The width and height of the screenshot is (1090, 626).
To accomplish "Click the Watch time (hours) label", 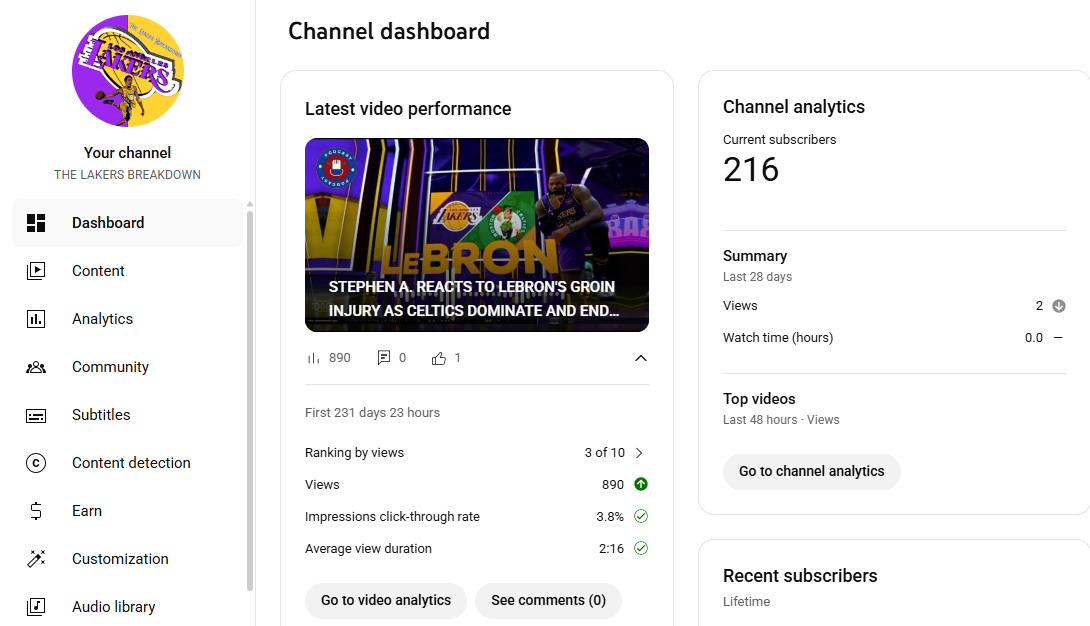I will 778,338.
